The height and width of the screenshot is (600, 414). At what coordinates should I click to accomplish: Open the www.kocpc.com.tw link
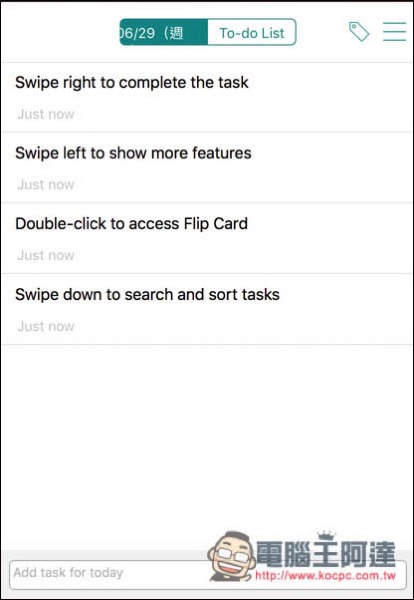pyautogui.click(x=326, y=575)
